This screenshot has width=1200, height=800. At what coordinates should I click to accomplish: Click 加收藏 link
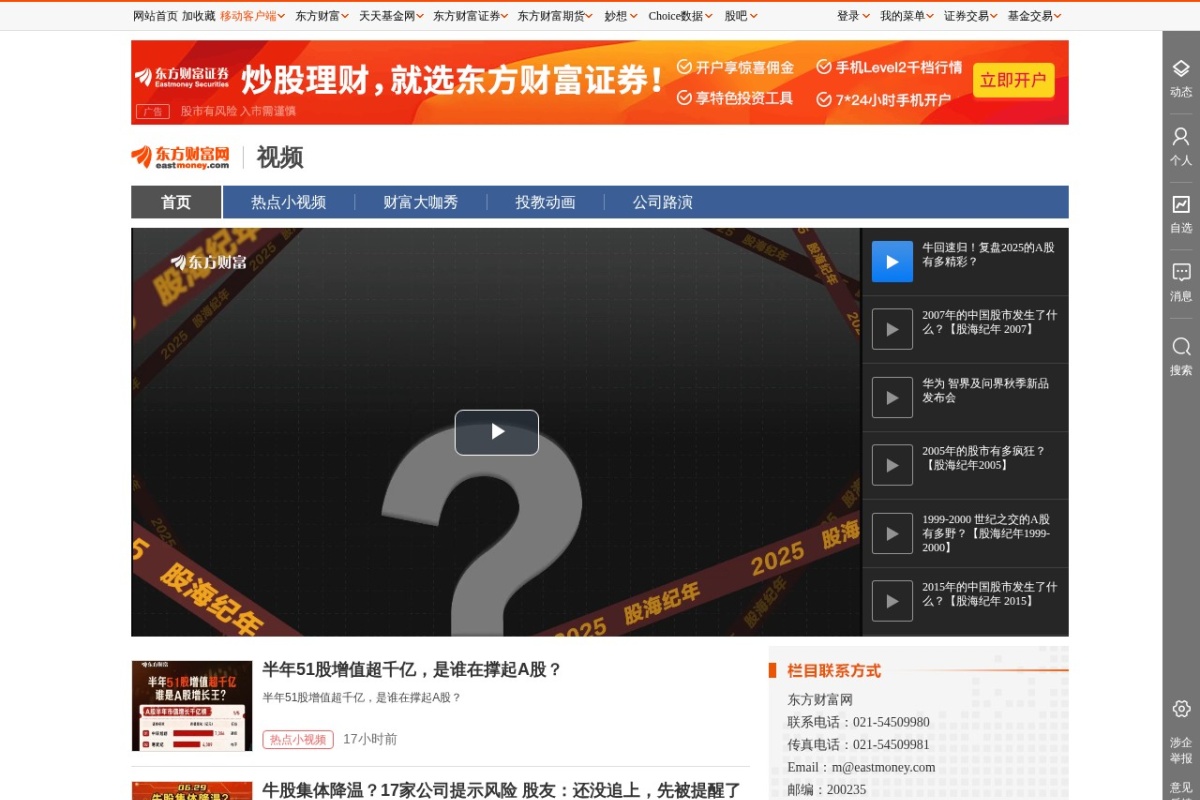(199, 16)
